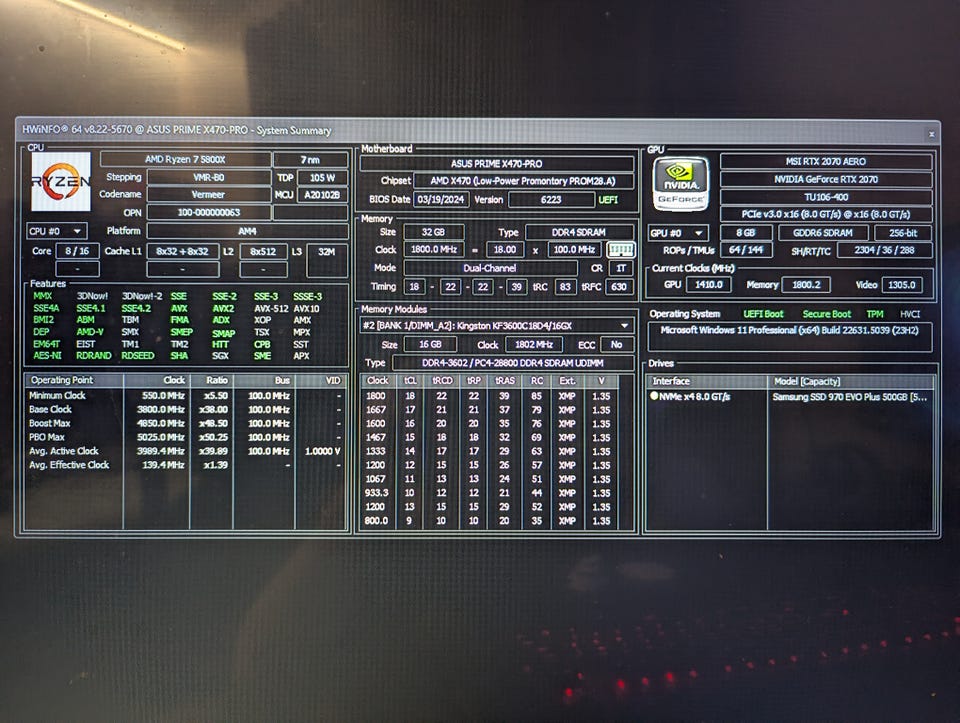The width and height of the screenshot is (960, 723).
Task: Click the GPU clock 1410.0 field
Action: point(708,285)
